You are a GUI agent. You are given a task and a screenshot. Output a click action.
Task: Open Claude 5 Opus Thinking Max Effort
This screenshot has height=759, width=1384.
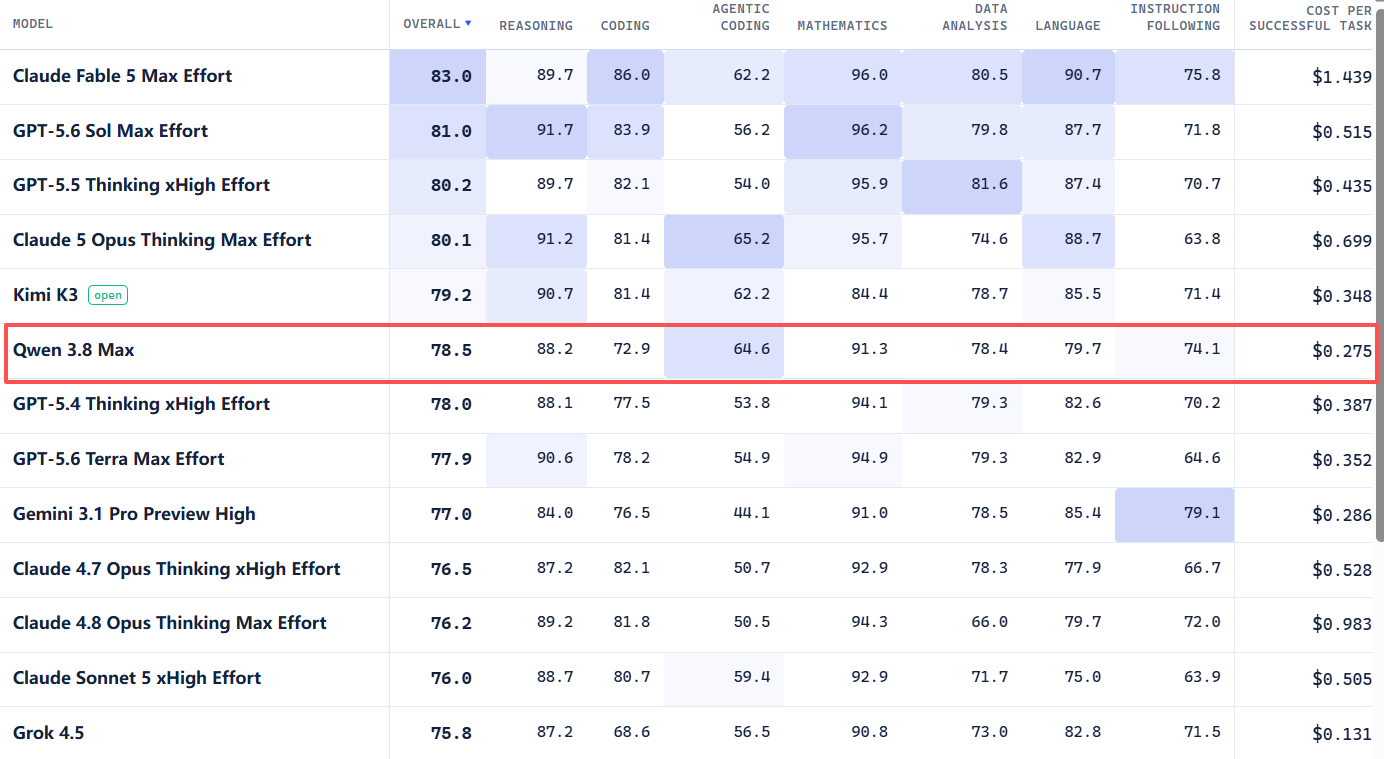[162, 240]
